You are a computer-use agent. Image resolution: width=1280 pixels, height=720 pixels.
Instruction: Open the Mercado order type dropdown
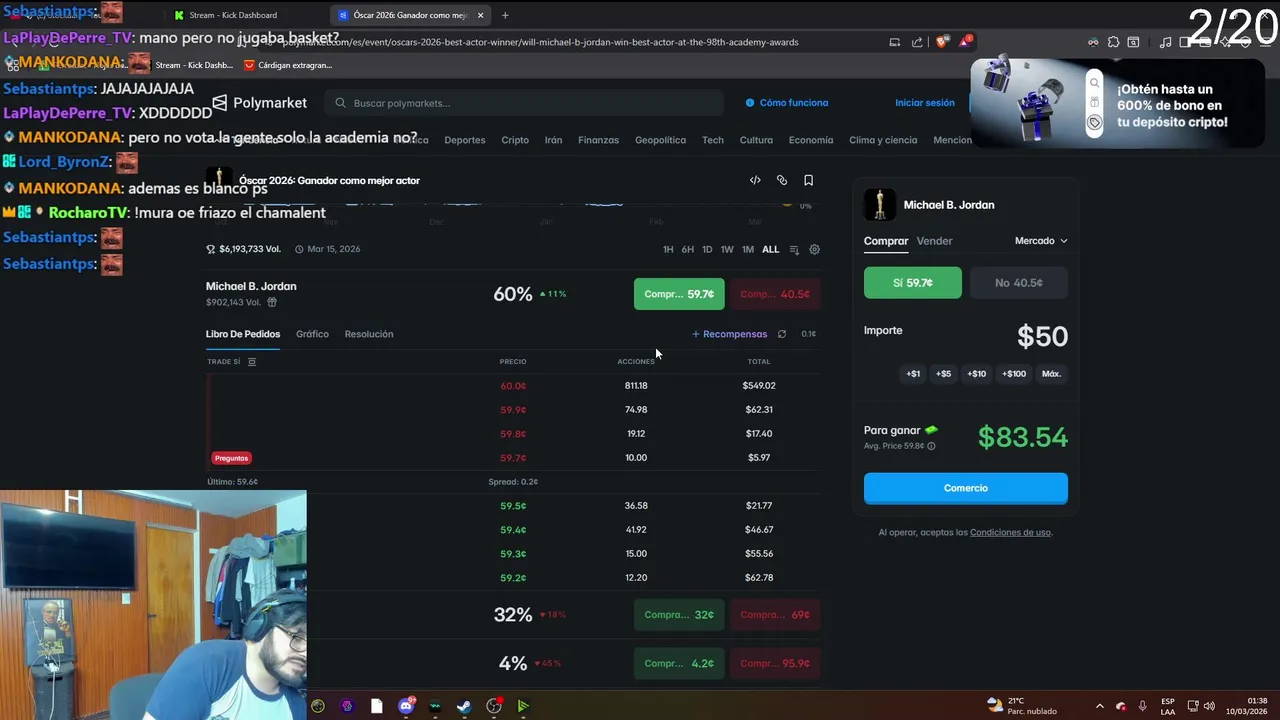point(1041,241)
